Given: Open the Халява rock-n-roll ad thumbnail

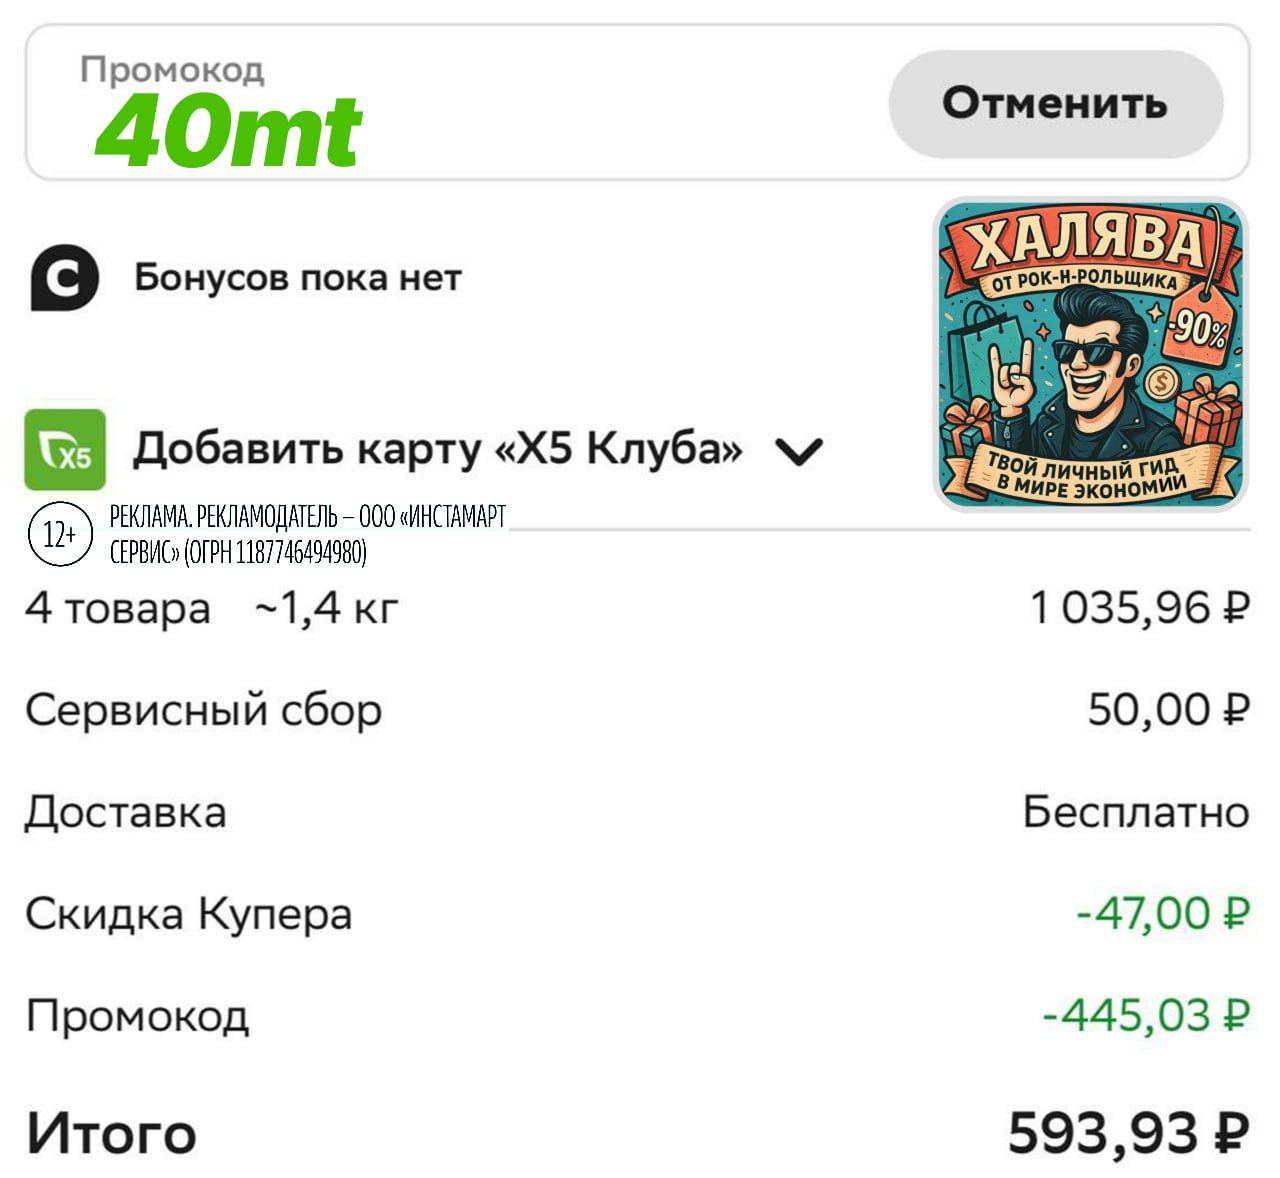Looking at the screenshot, I should pyautogui.click(x=1091, y=354).
